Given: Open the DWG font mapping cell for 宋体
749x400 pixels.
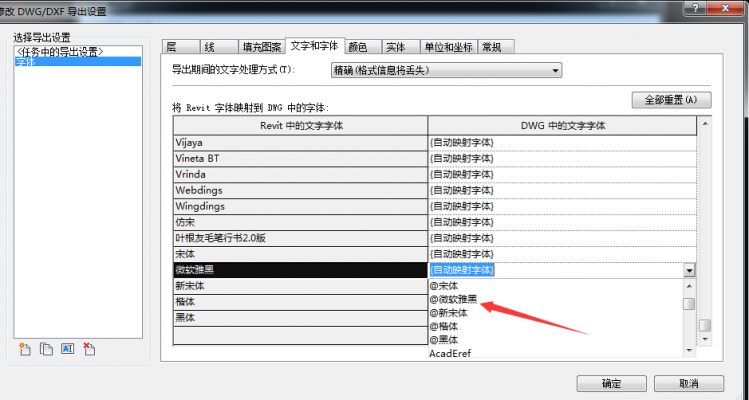Looking at the screenshot, I should [x=562, y=254].
